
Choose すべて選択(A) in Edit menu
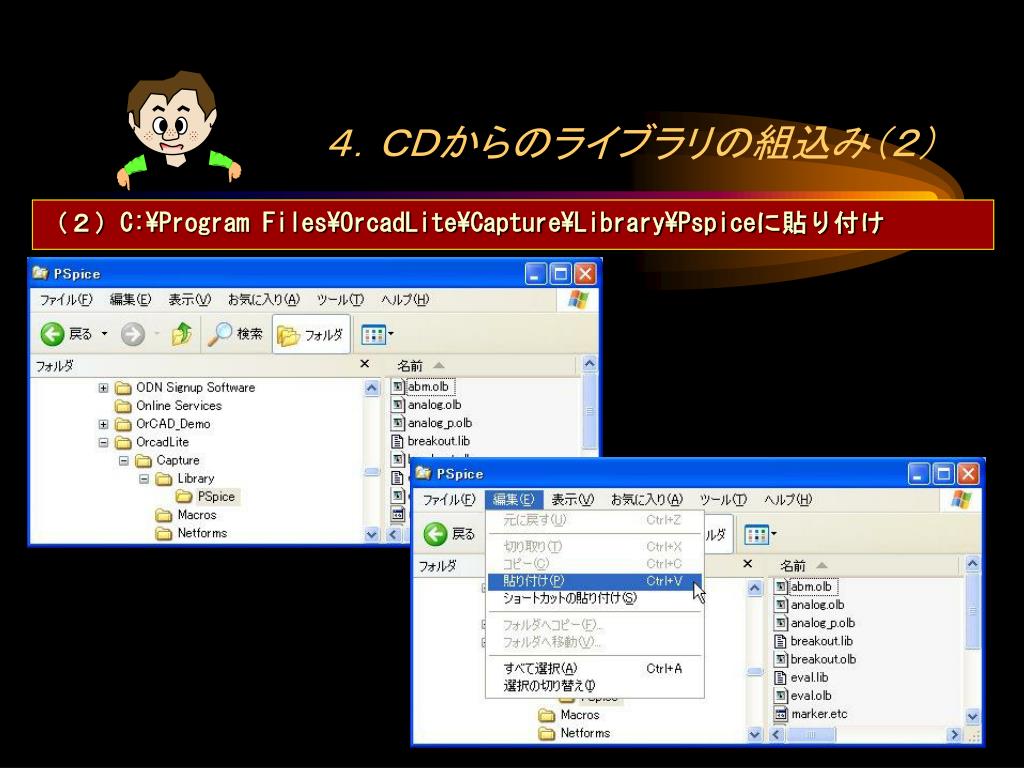coord(594,669)
